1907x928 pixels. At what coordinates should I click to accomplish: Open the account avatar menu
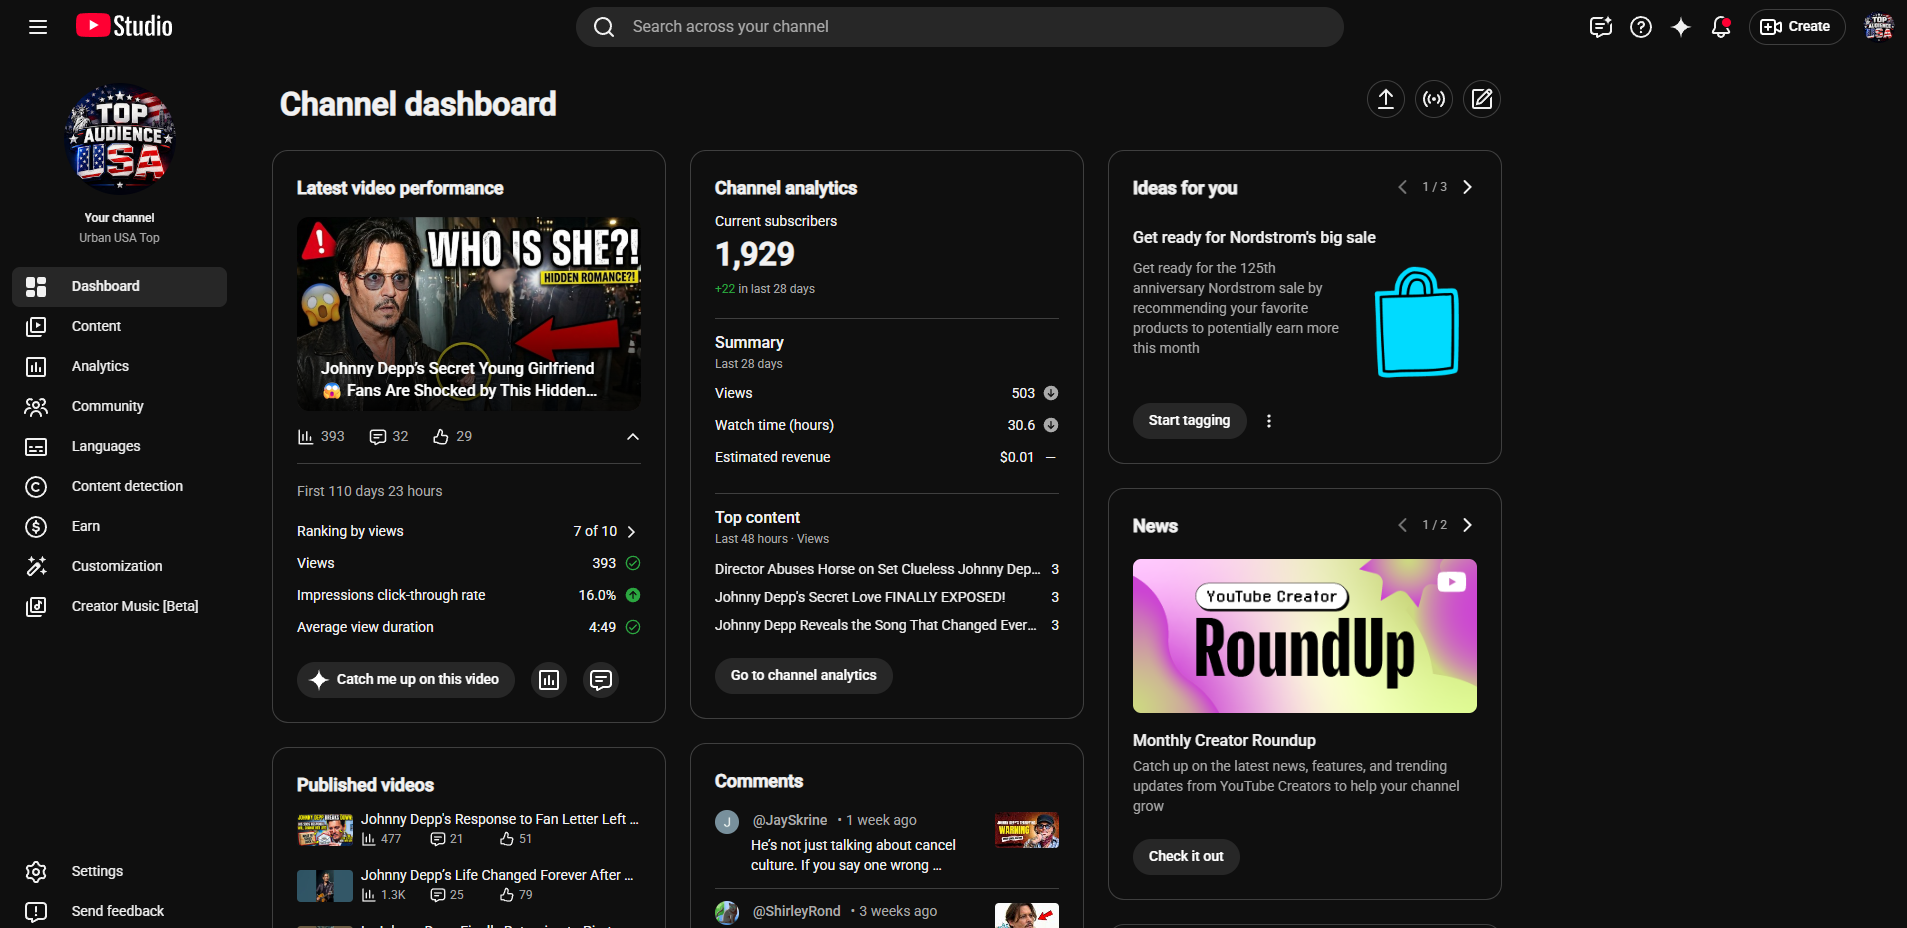(x=1879, y=27)
